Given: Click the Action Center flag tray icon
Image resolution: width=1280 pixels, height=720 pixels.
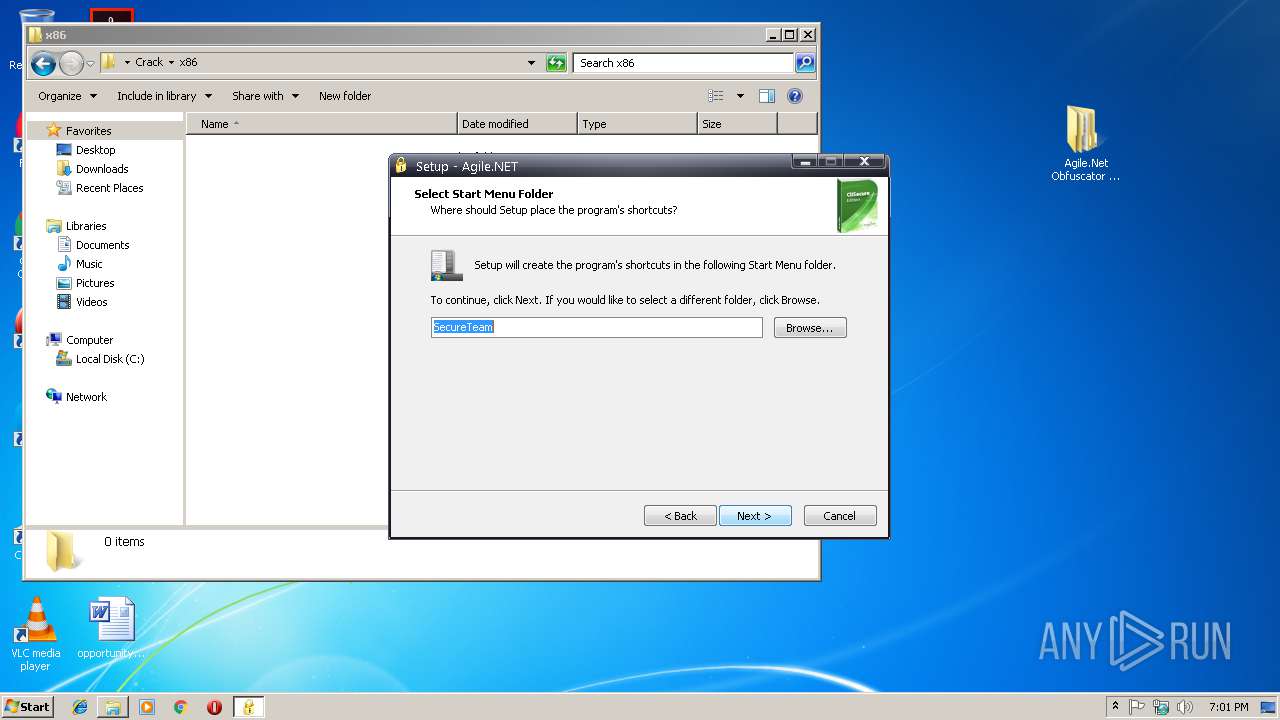Looking at the screenshot, I should 1137,707.
